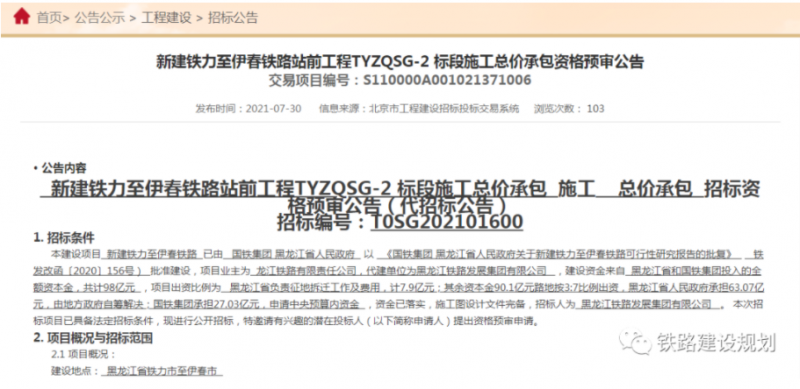Click the underlined location 黑龙江省铁力市至伊春市

(x=162, y=371)
